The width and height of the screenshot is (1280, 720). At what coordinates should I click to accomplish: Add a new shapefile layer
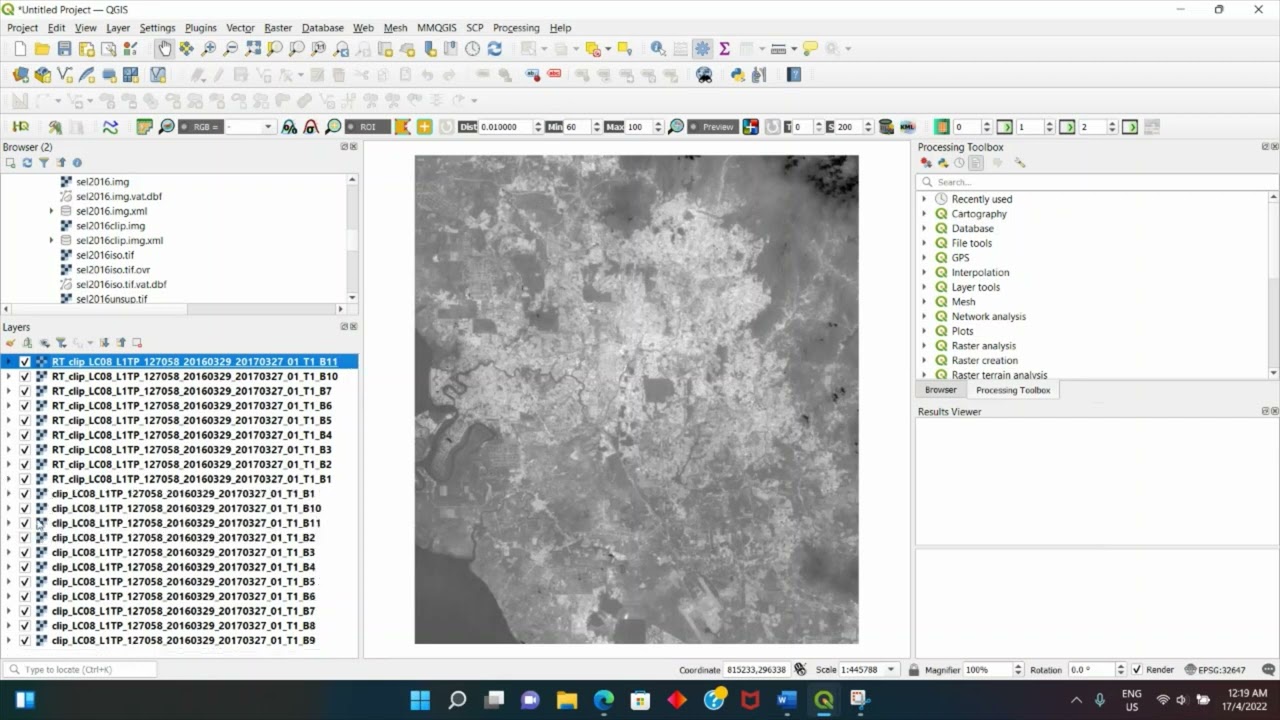65,75
